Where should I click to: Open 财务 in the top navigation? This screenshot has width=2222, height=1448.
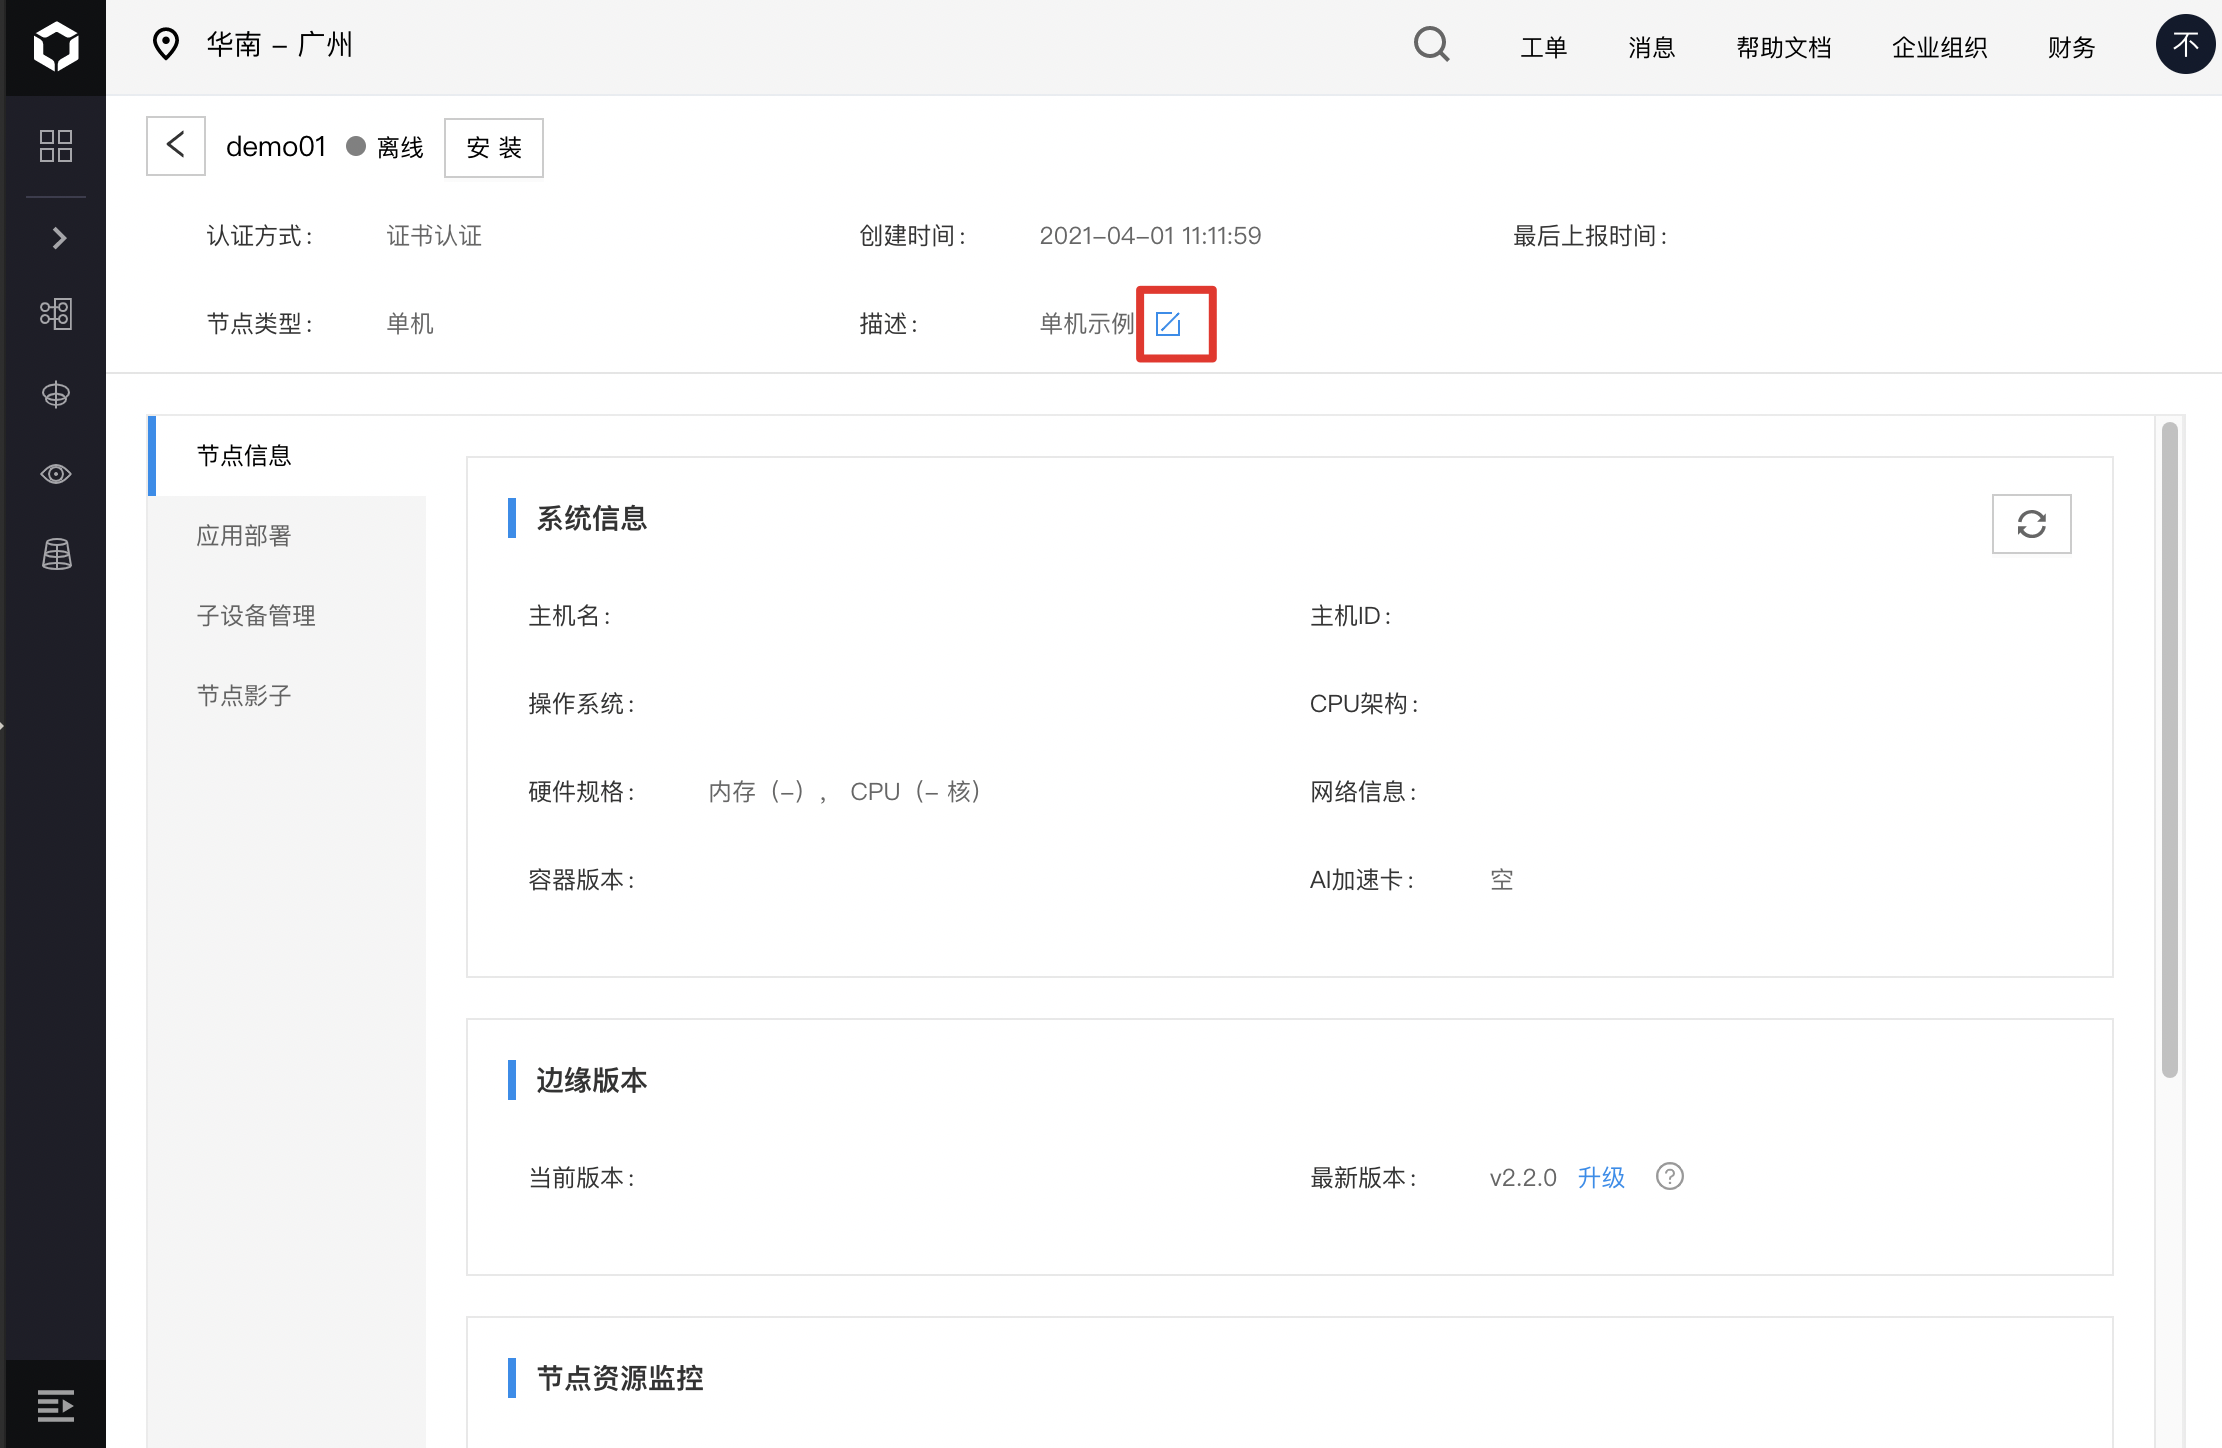[2071, 47]
